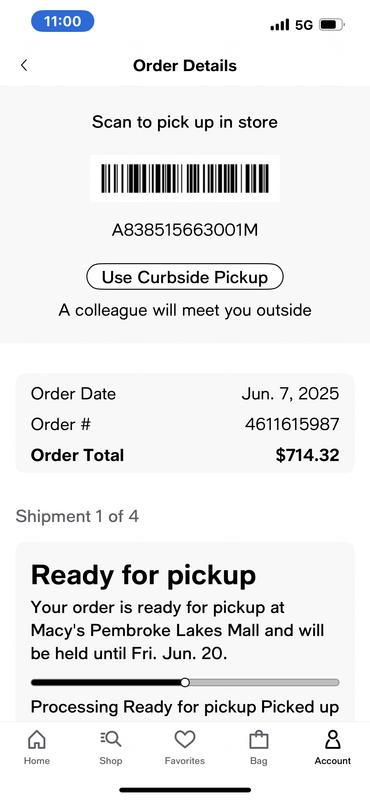Open the Home tab icon
The height and width of the screenshot is (800, 370).
pyautogui.click(x=37, y=739)
